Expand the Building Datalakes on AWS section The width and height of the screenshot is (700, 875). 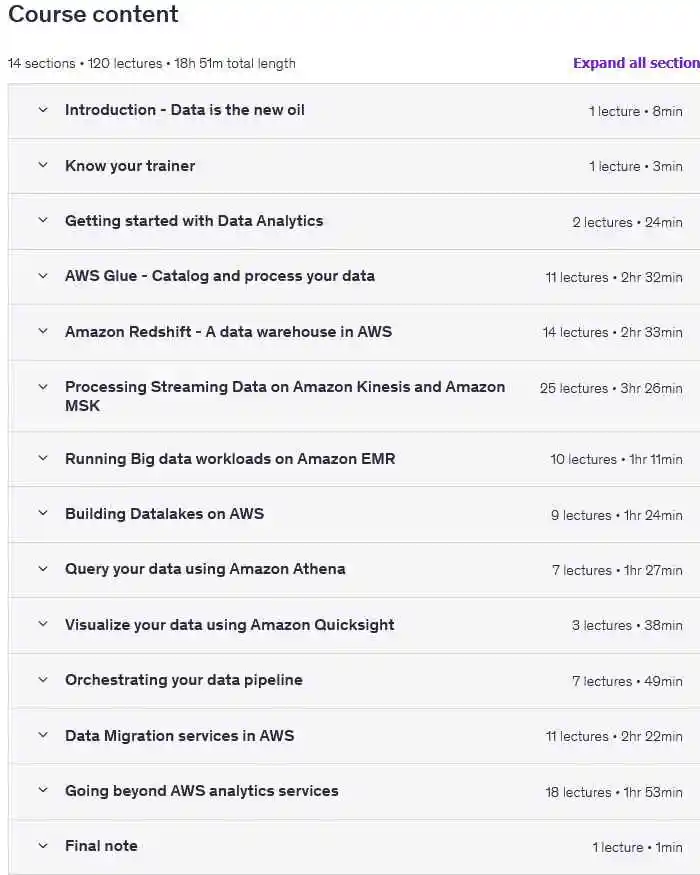pyautogui.click(x=164, y=514)
